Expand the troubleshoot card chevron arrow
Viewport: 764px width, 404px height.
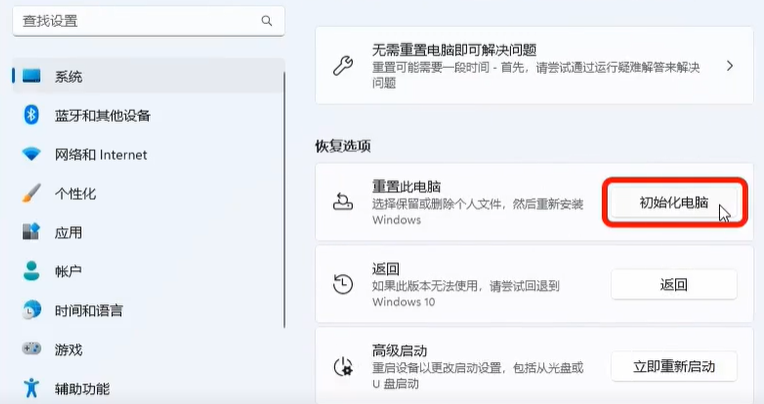[729, 66]
